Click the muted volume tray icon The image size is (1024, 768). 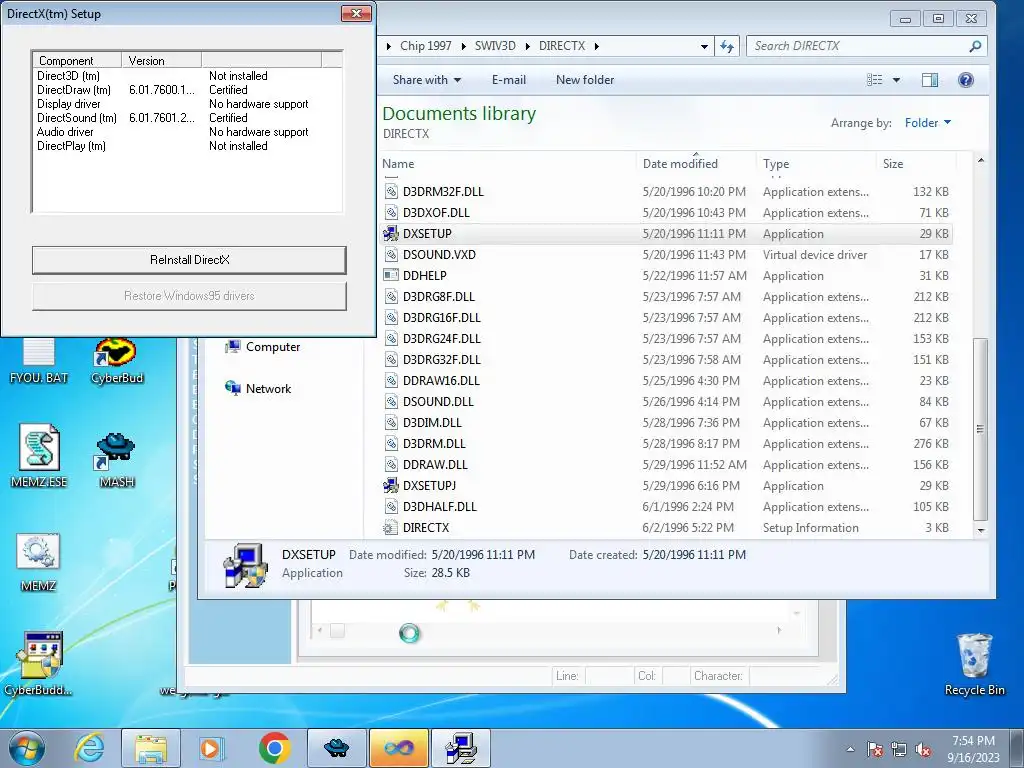(x=923, y=750)
